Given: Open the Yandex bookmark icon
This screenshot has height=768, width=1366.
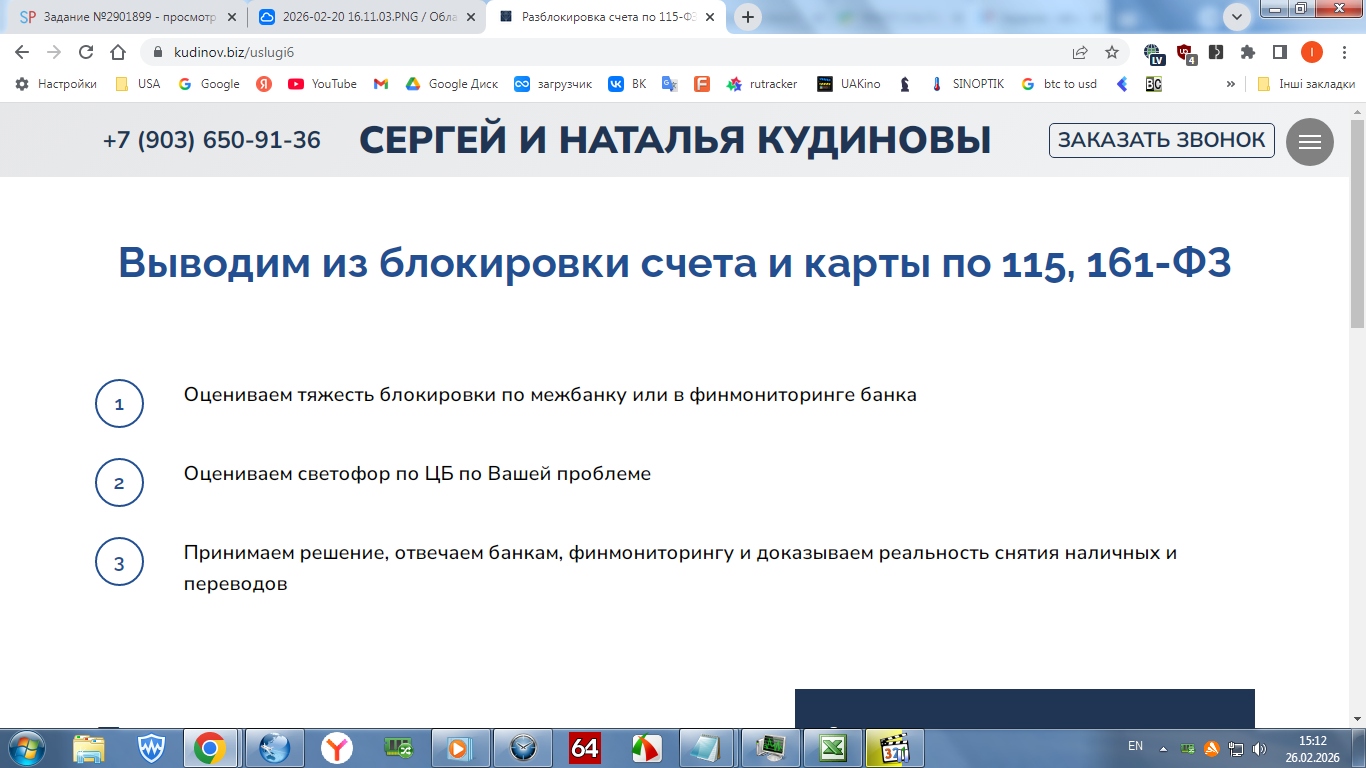Looking at the screenshot, I should point(264,84).
